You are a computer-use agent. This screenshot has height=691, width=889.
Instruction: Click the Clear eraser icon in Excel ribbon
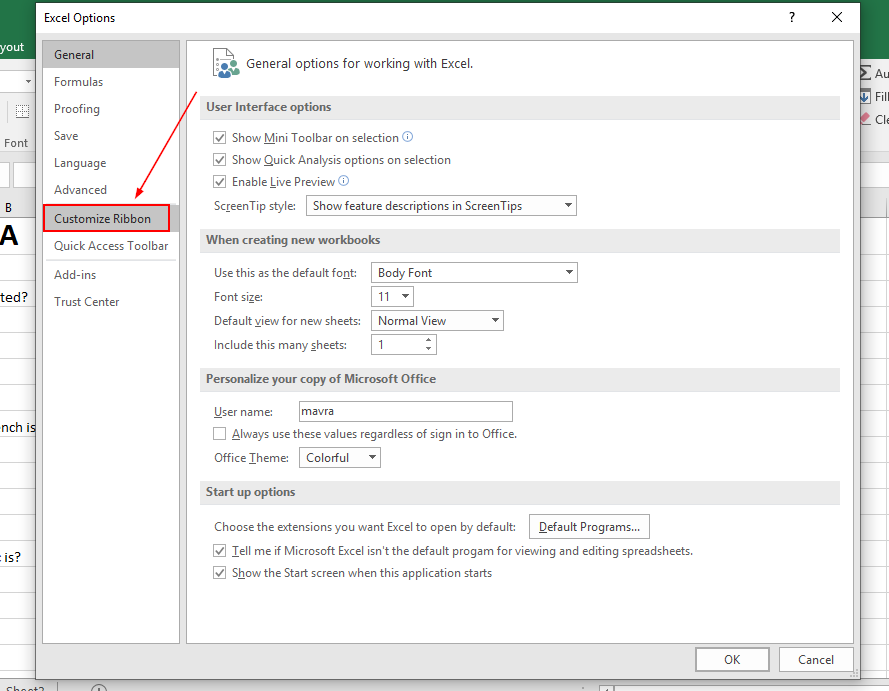click(x=865, y=119)
